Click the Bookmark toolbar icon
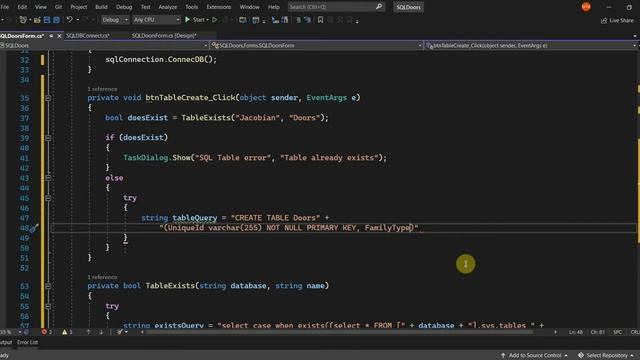 [x=320, y=20]
